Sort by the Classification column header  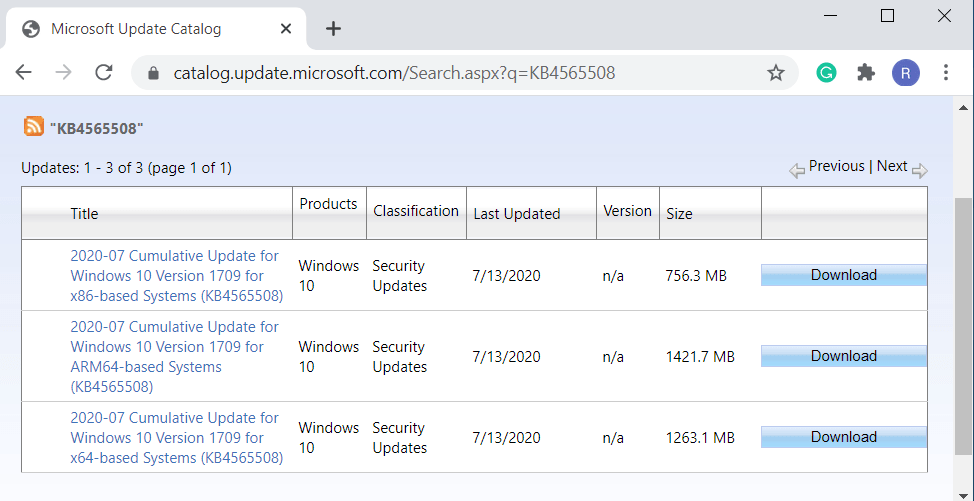click(416, 211)
